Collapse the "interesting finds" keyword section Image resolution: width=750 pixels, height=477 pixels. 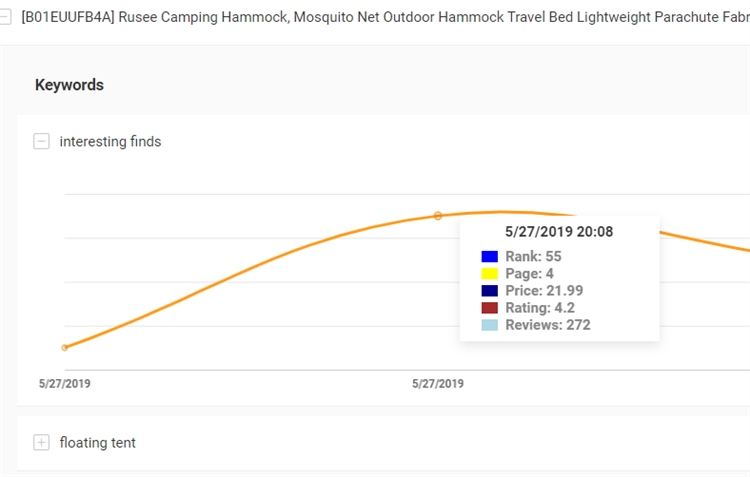click(41, 142)
